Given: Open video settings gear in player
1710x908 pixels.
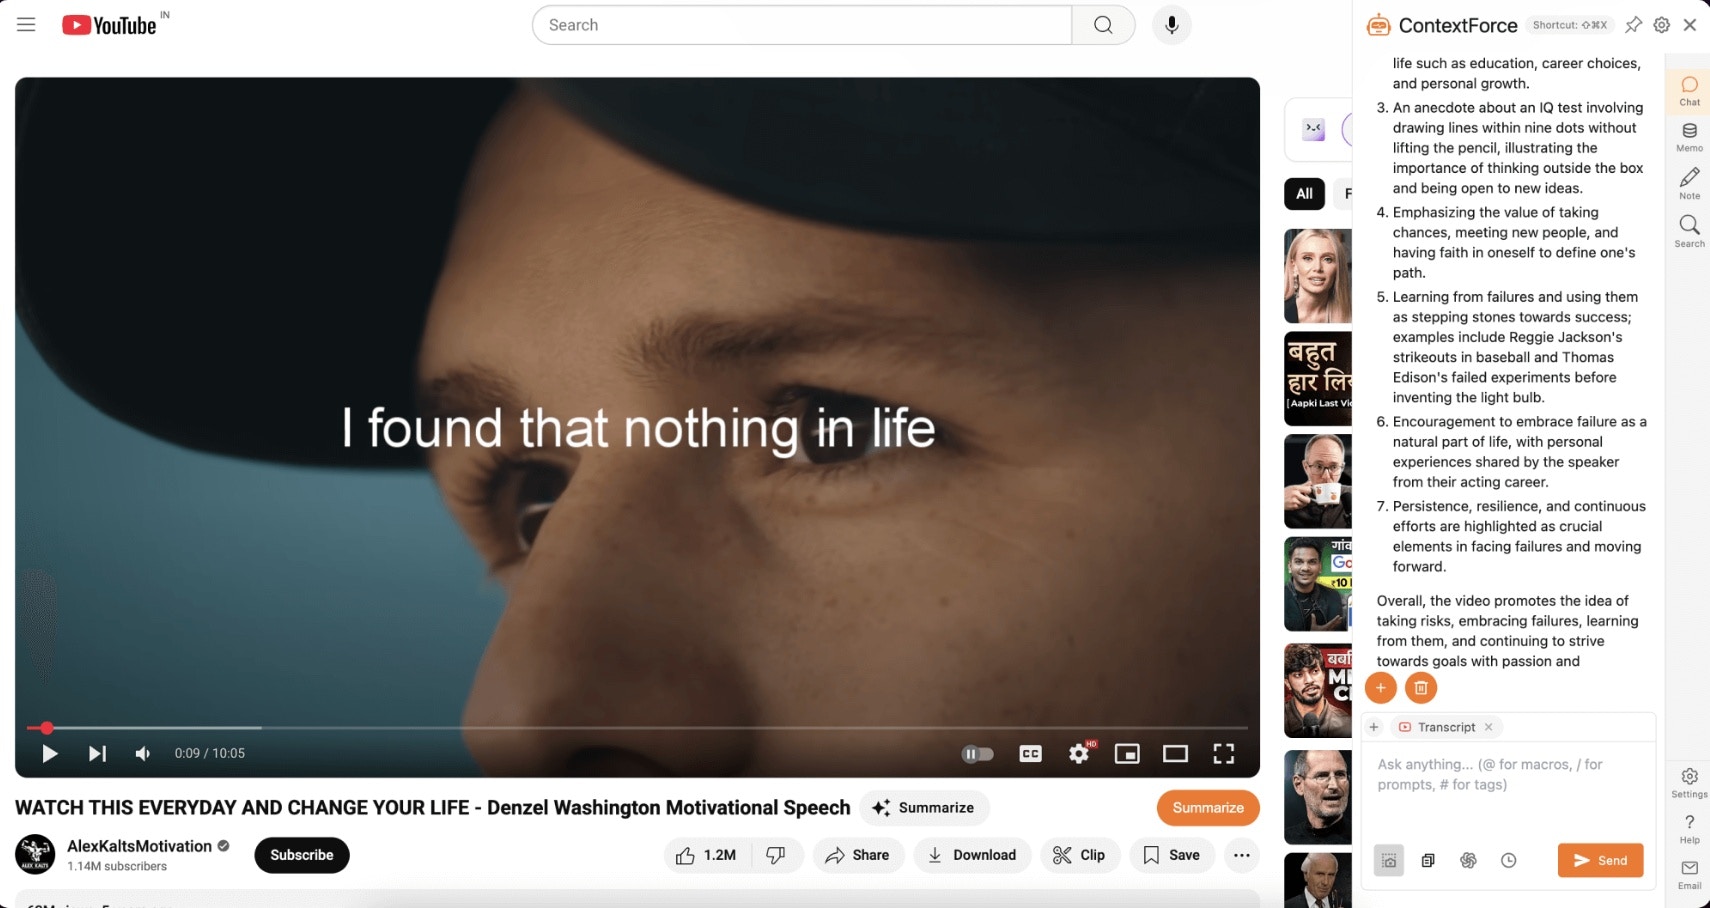Looking at the screenshot, I should [x=1079, y=754].
